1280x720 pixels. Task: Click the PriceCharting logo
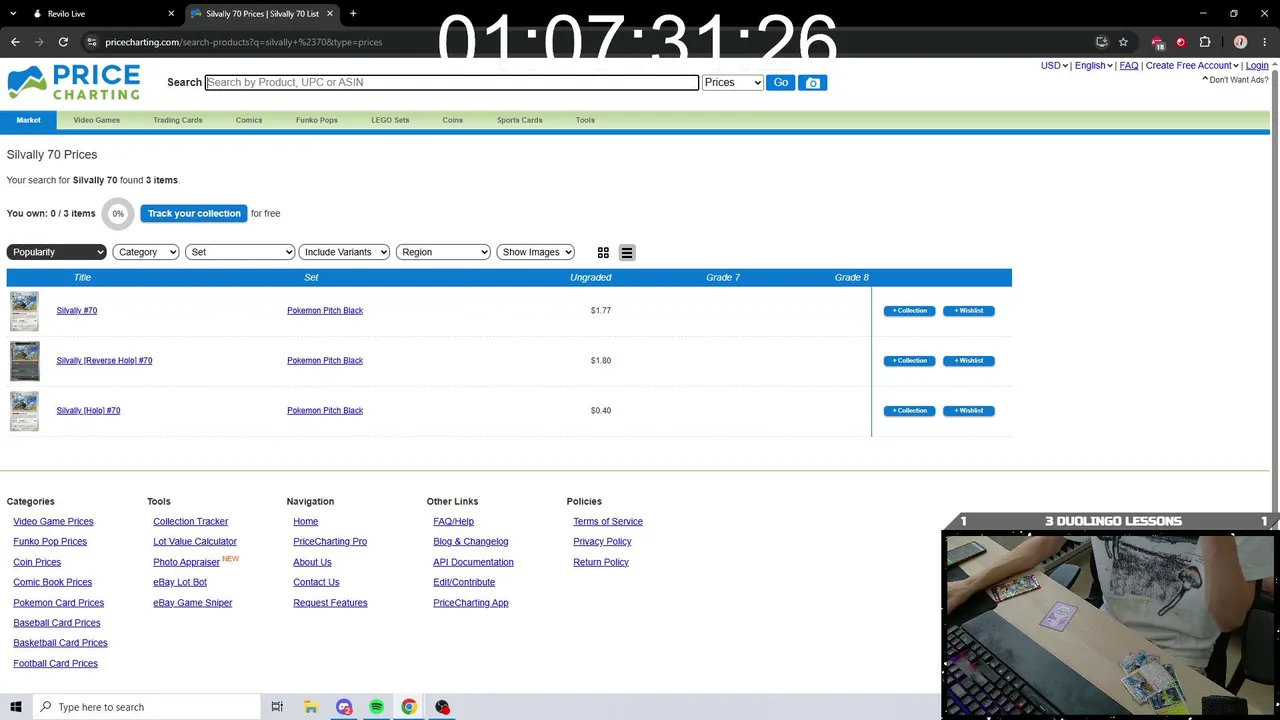click(74, 82)
